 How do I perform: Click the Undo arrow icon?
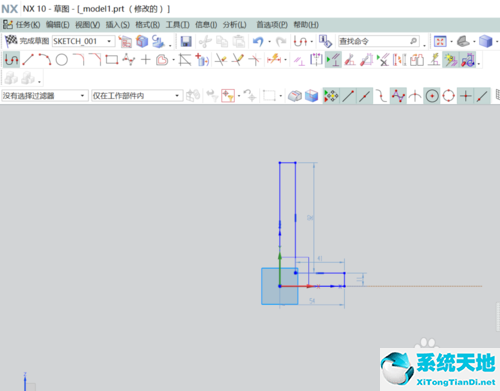click(x=258, y=41)
